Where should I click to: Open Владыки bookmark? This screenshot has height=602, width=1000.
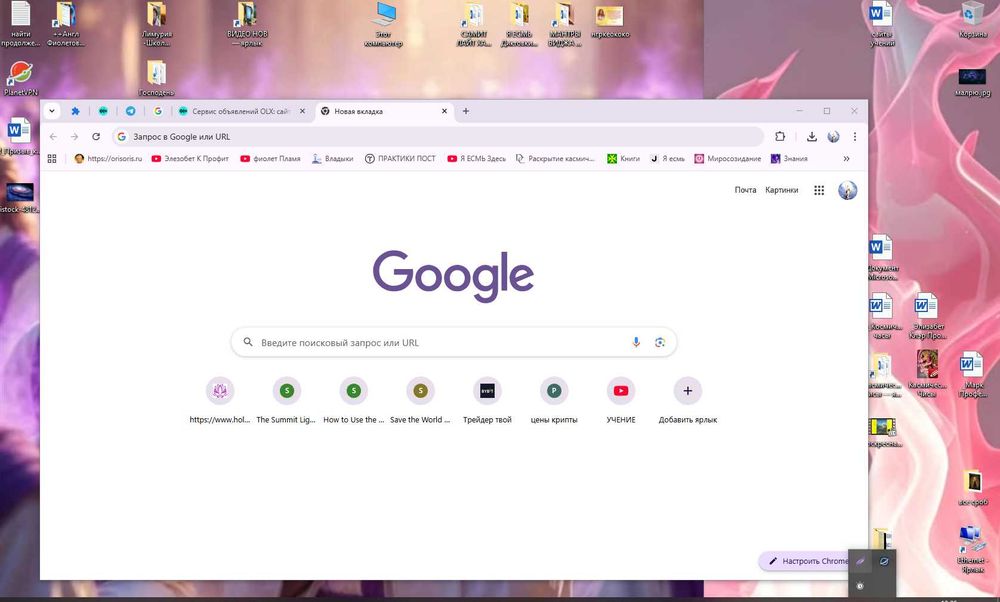[332, 159]
